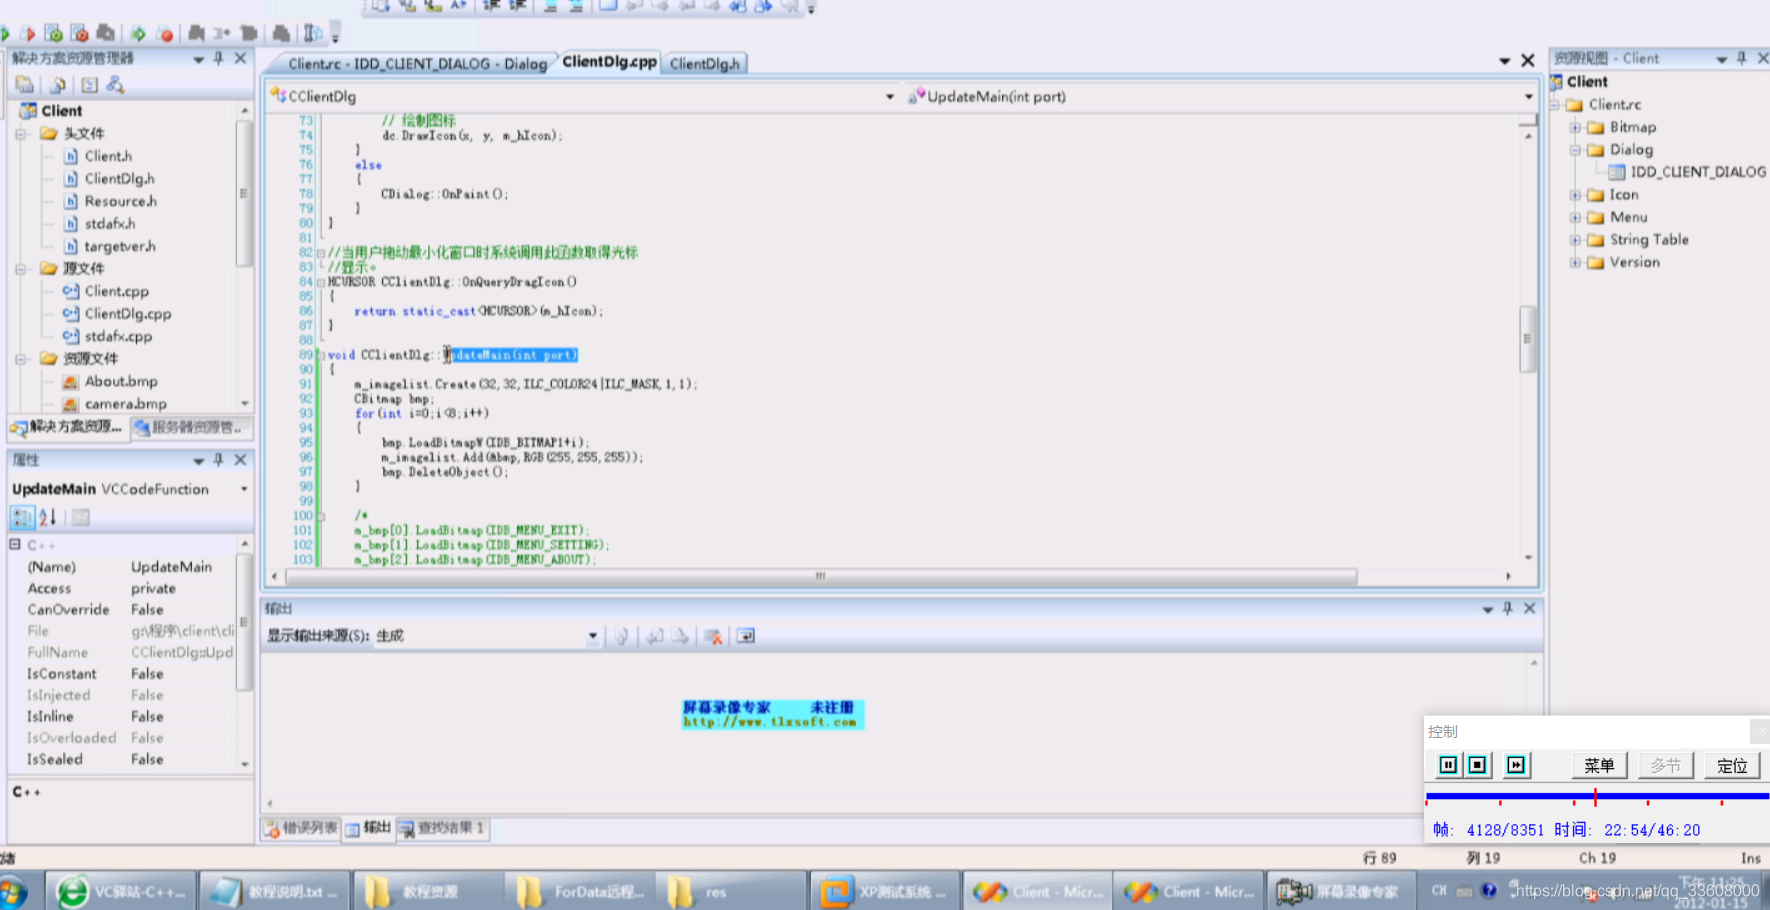The image size is (1770, 910).
Task: Open the output source dropdown showing 生成
Action: tap(593, 636)
